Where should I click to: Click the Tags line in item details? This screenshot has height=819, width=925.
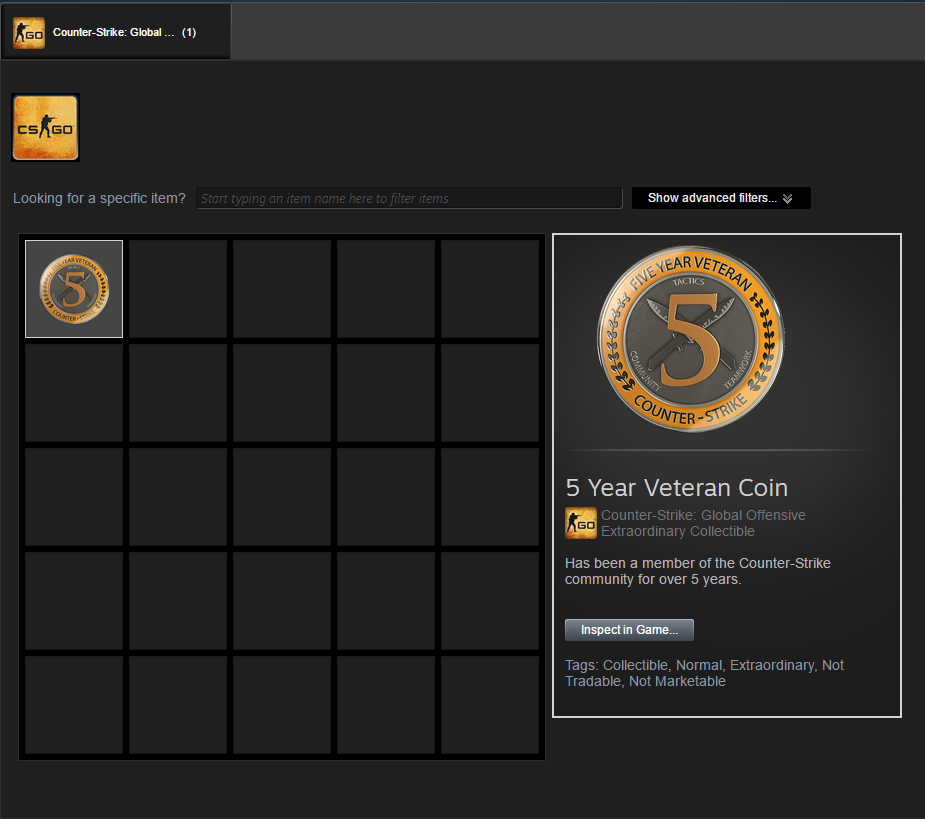[x=704, y=673]
